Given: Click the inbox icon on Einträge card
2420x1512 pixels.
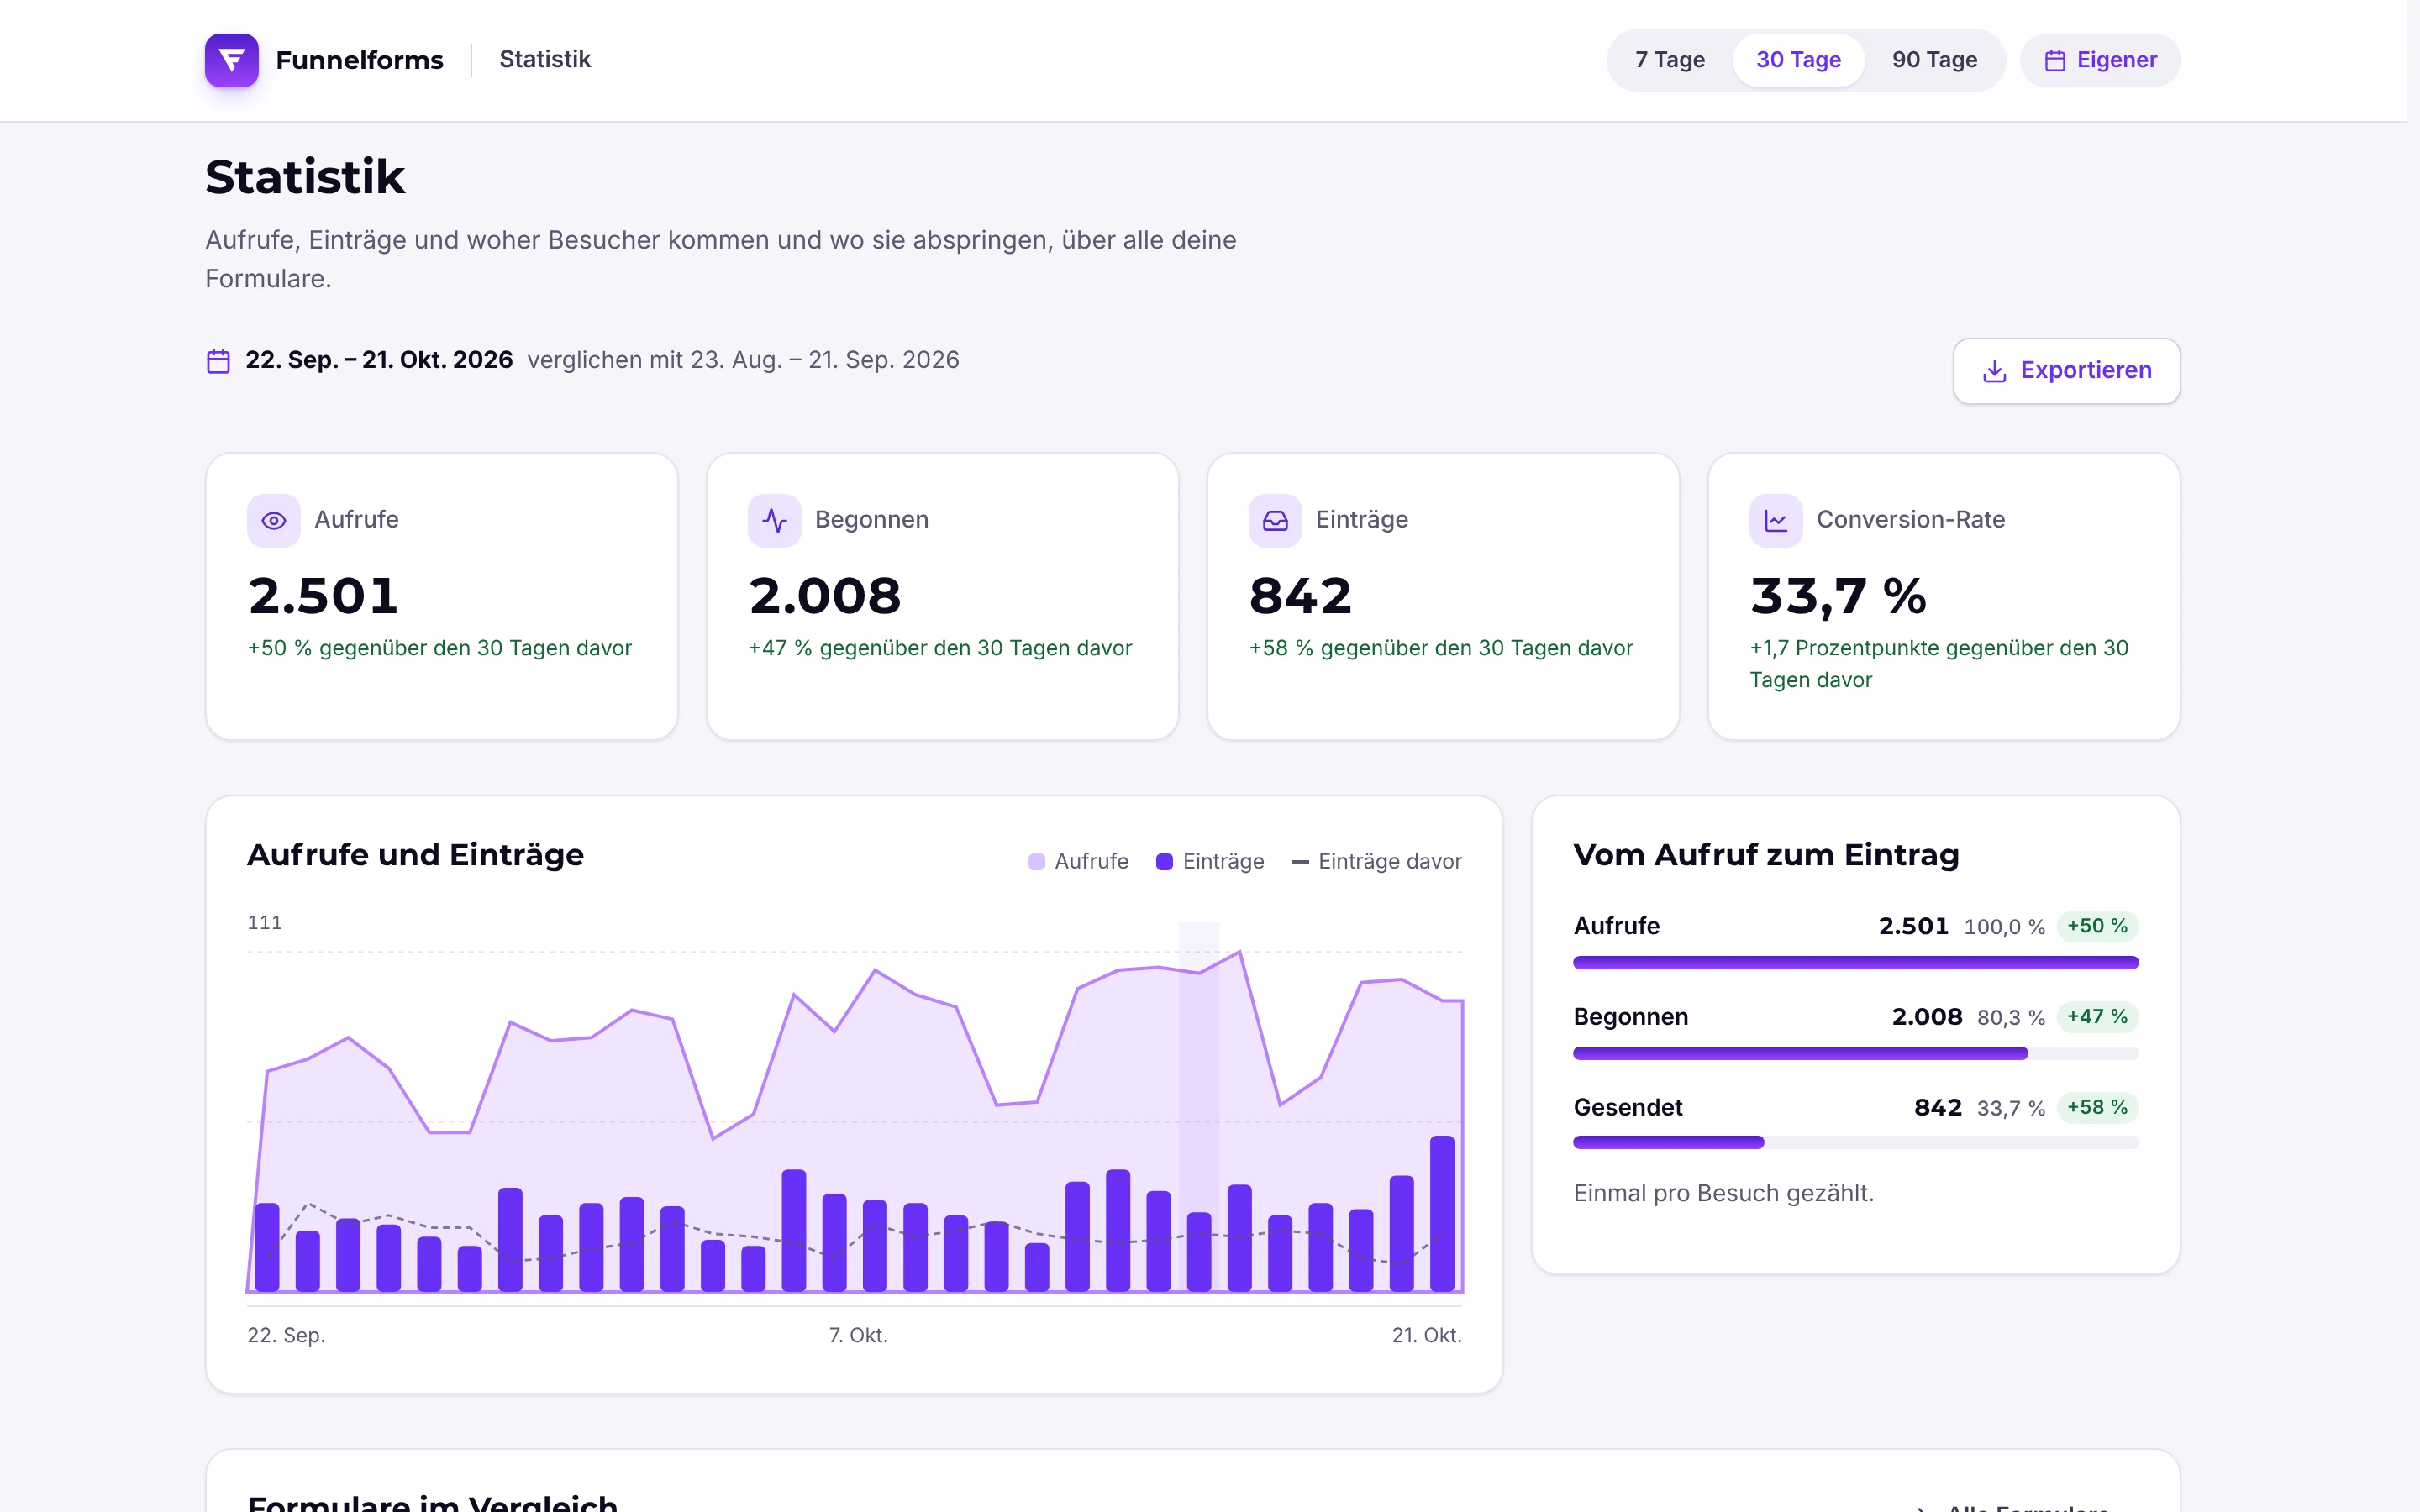Looking at the screenshot, I should [1275, 520].
